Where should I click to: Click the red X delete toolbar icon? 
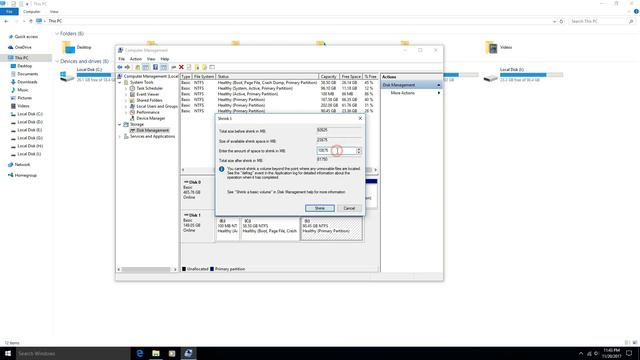point(181,67)
